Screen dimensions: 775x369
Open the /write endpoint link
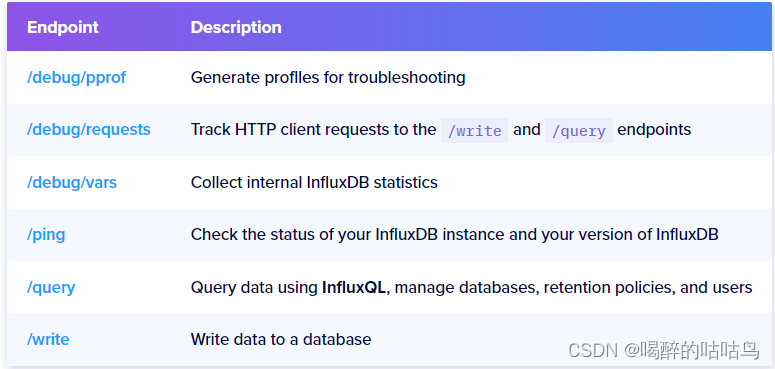(48, 339)
